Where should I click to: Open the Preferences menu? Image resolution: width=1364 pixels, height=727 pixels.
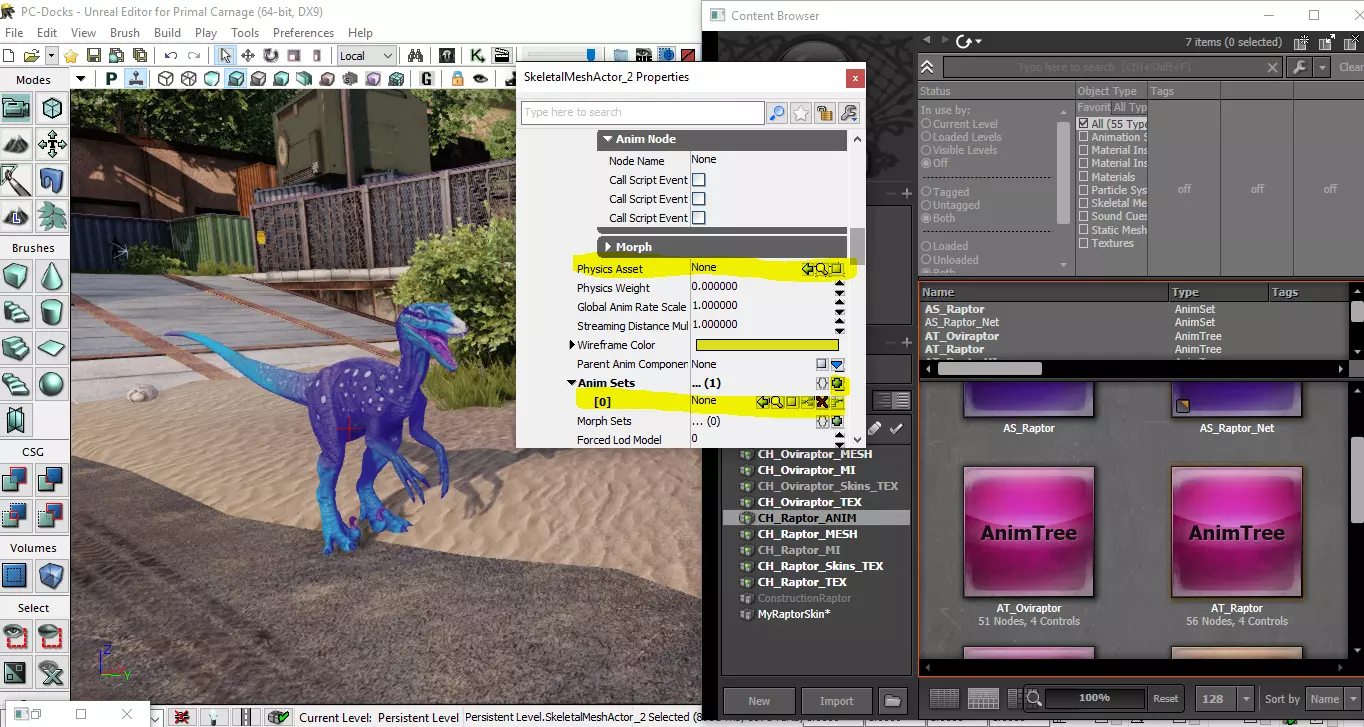[303, 33]
